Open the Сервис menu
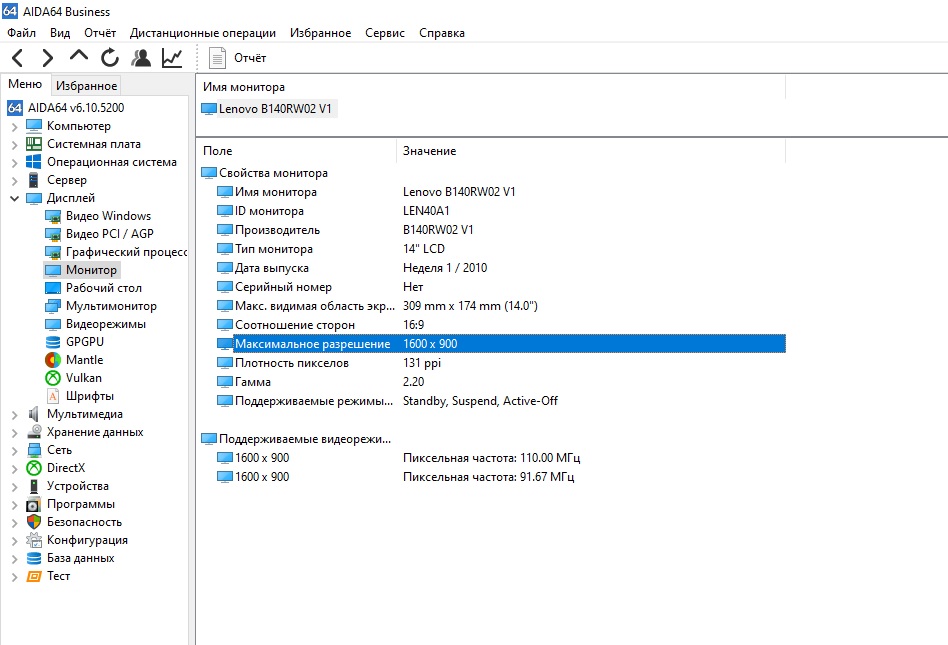The width and height of the screenshot is (948, 645). point(385,33)
